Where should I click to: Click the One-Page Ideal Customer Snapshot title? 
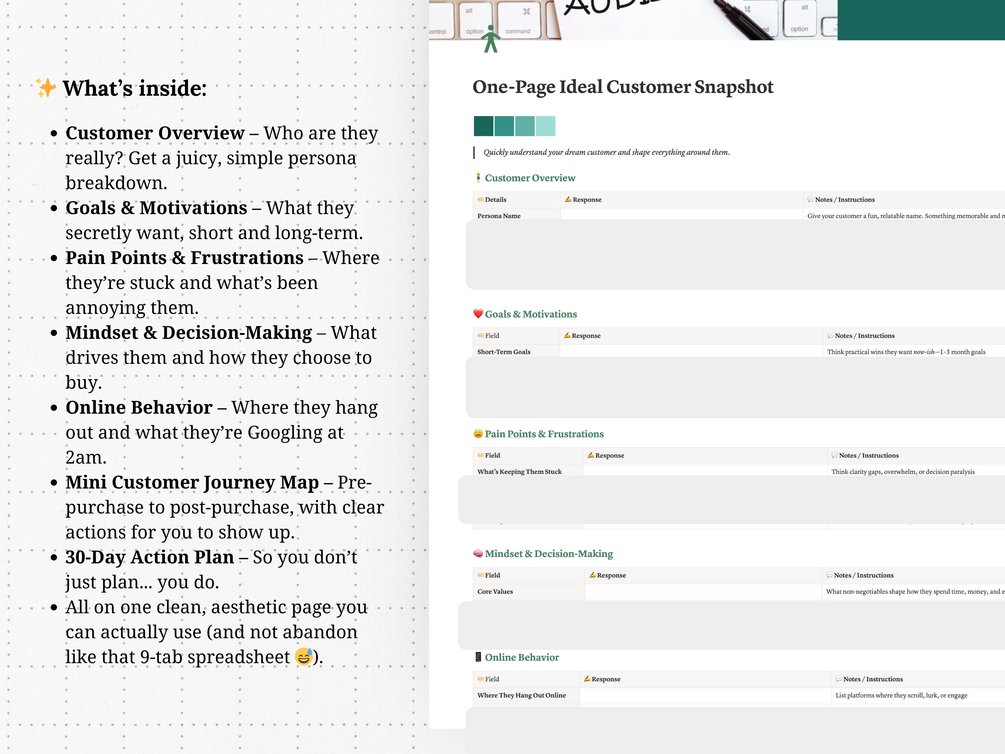pos(623,87)
